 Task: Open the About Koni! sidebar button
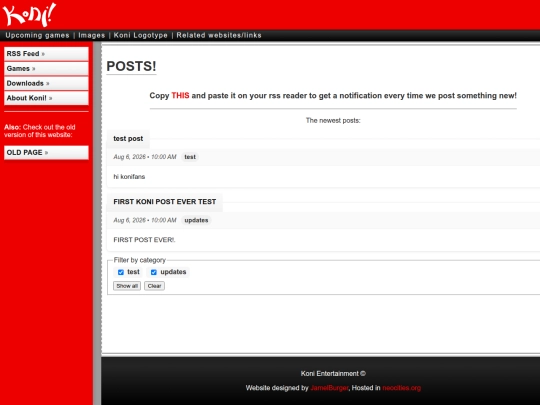(46, 98)
